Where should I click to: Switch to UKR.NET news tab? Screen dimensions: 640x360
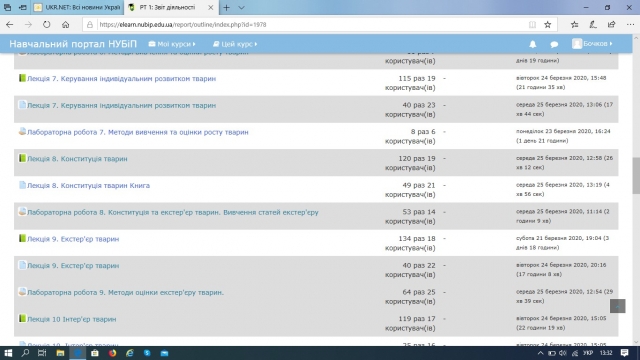(x=78, y=7)
